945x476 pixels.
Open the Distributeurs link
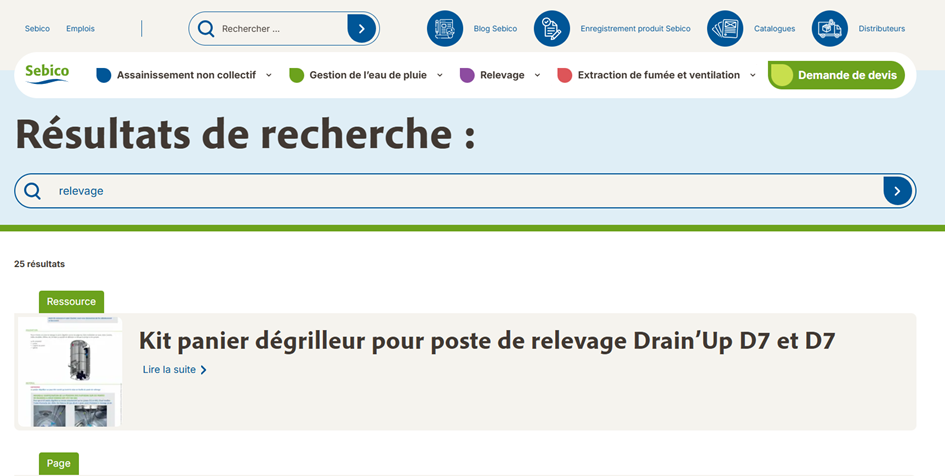(x=882, y=28)
